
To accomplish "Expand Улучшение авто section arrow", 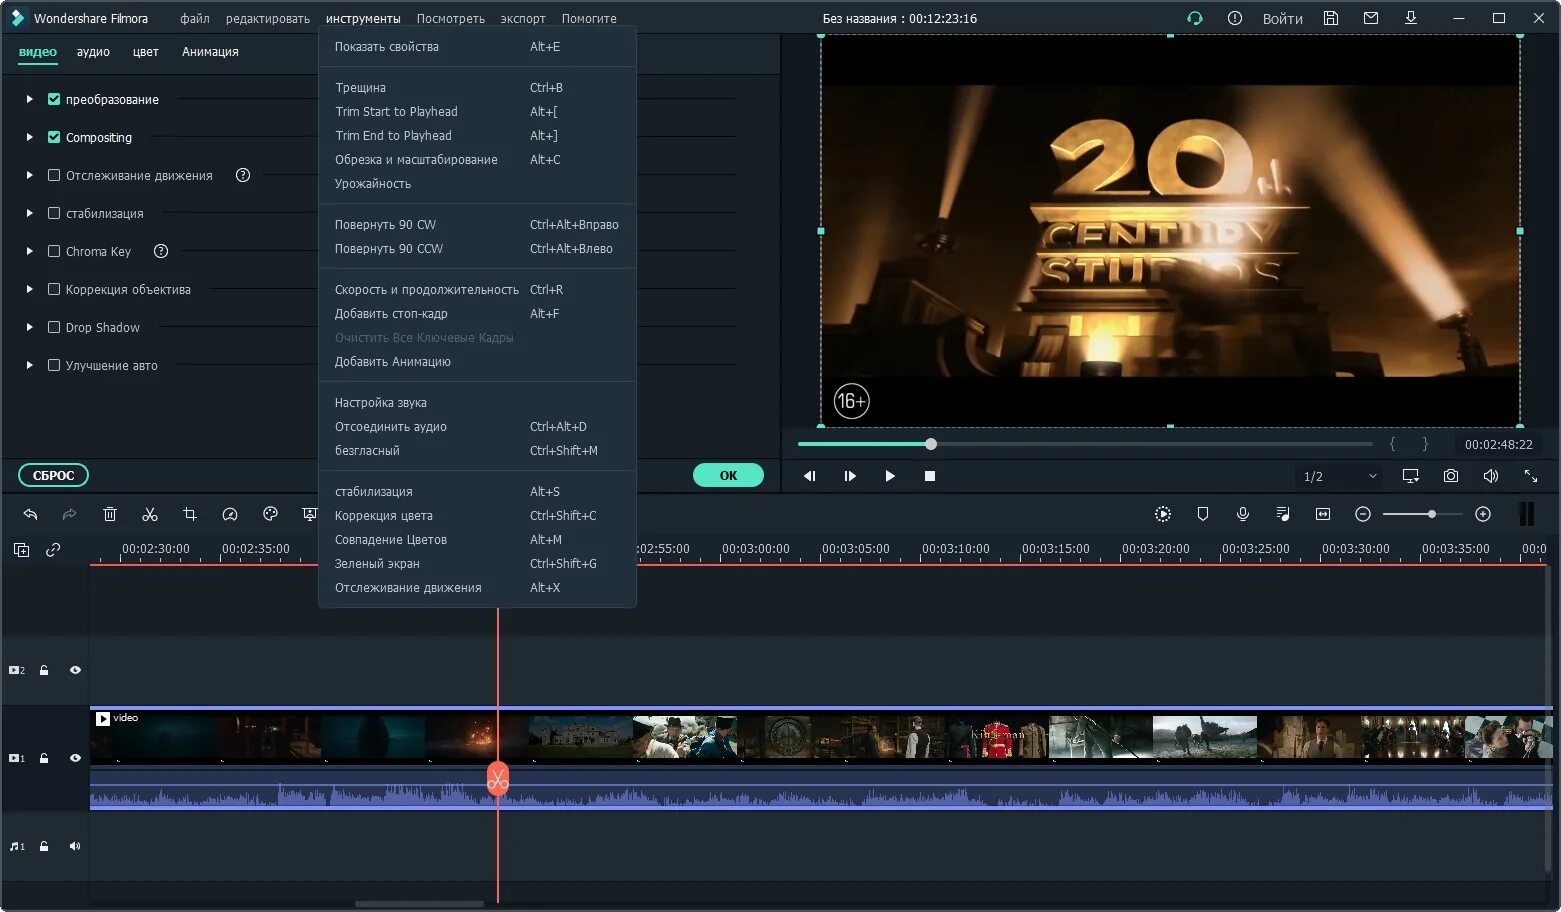I will (x=29, y=365).
